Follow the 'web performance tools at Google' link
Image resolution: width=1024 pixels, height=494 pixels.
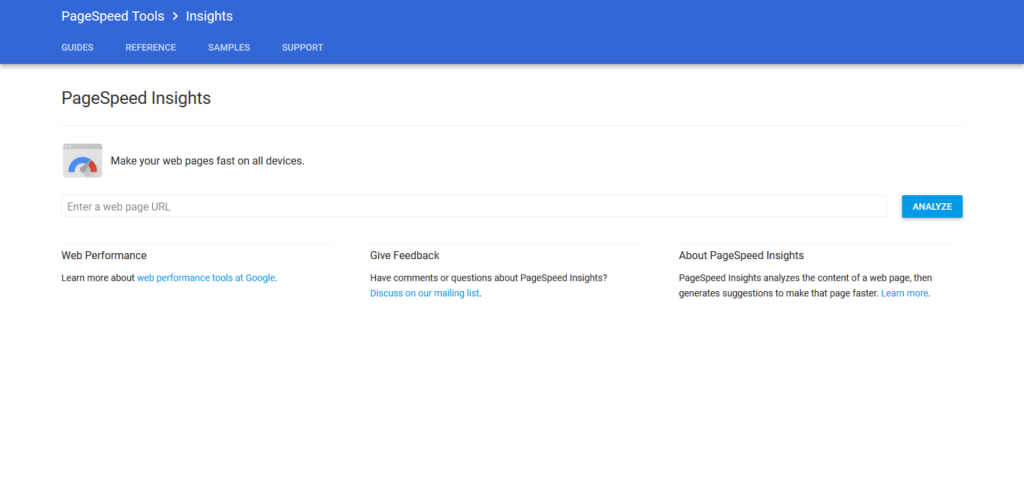(x=206, y=278)
